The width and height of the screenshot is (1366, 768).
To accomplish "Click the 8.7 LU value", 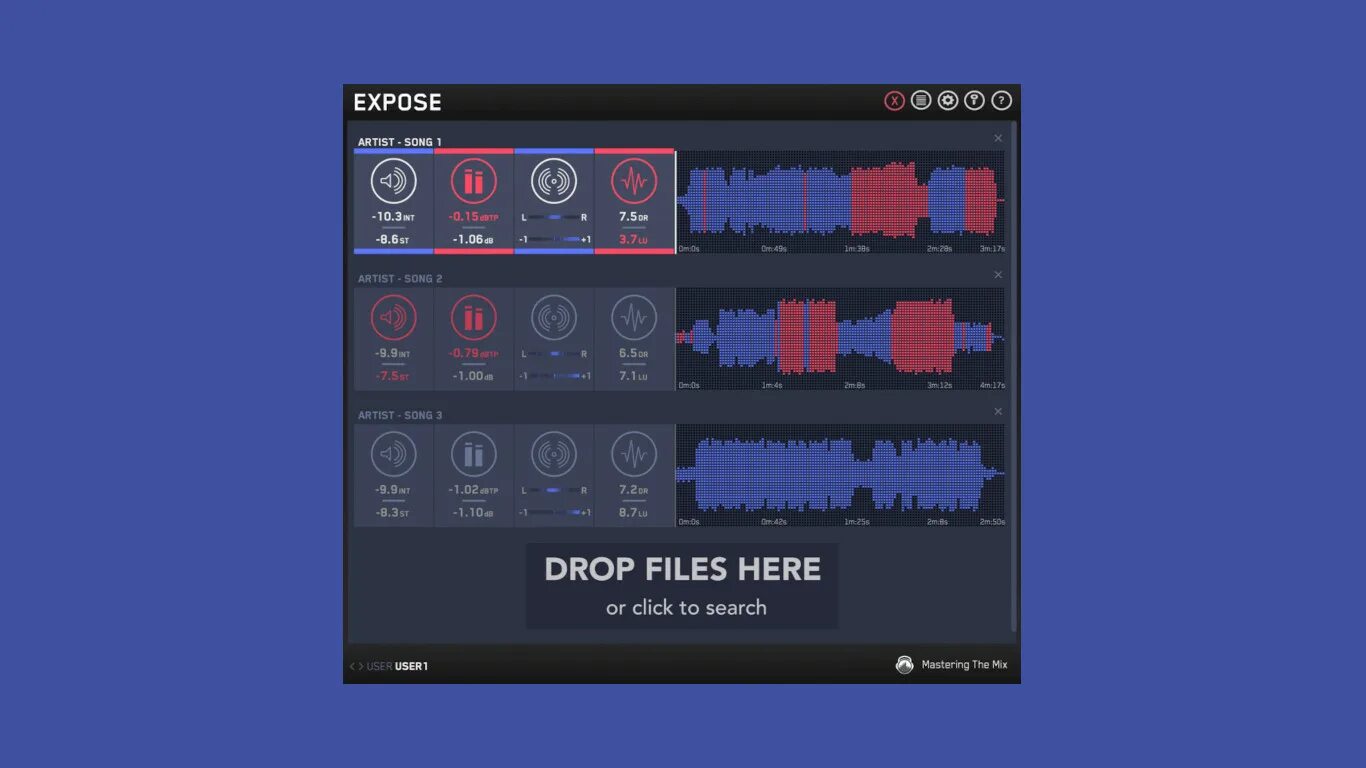I will point(634,513).
